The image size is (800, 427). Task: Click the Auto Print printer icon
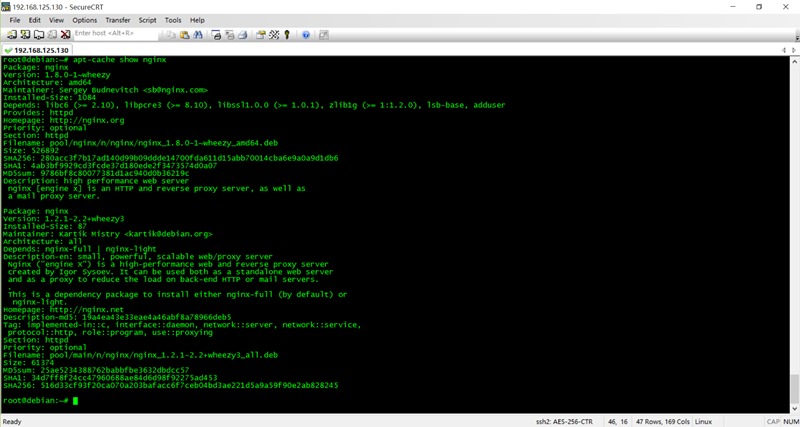[x=243, y=35]
